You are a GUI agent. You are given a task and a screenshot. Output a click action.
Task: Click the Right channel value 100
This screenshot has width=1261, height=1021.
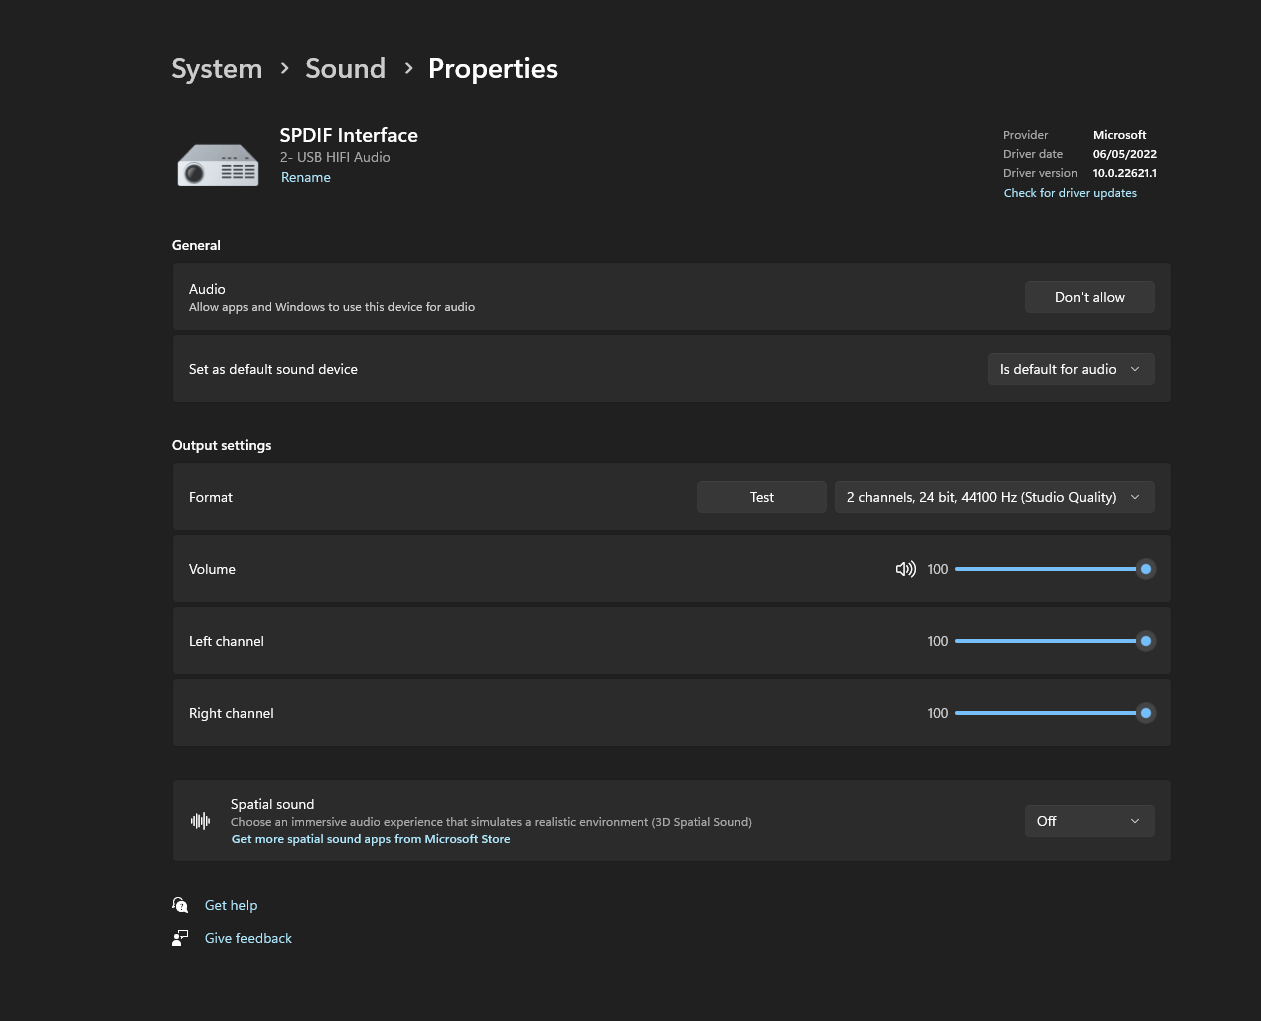(x=938, y=713)
